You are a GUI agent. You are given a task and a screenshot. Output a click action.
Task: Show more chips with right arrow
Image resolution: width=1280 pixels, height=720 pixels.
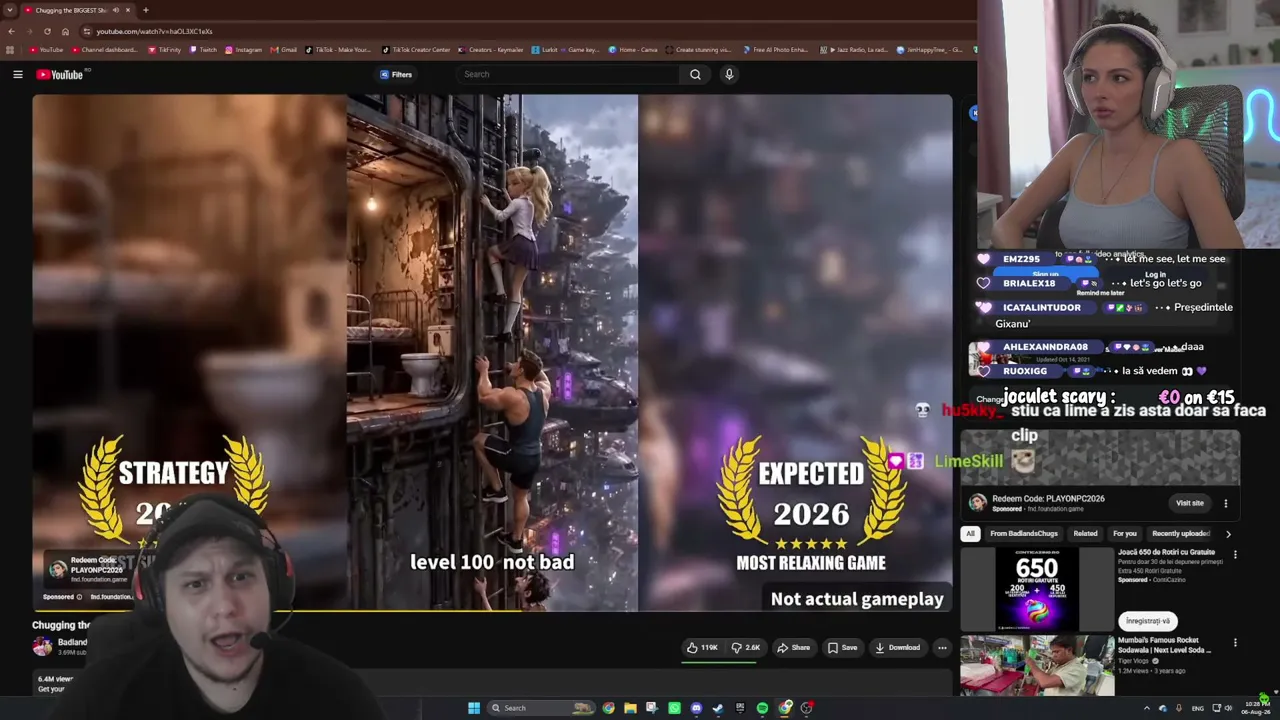pyautogui.click(x=1228, y=534)
